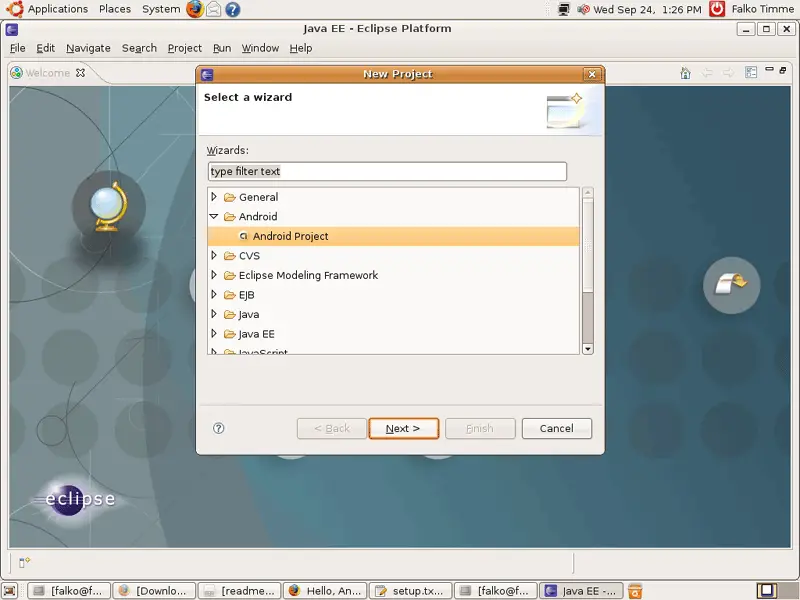Select the Java EE folder row
The image size is (800, 600).
393,334
